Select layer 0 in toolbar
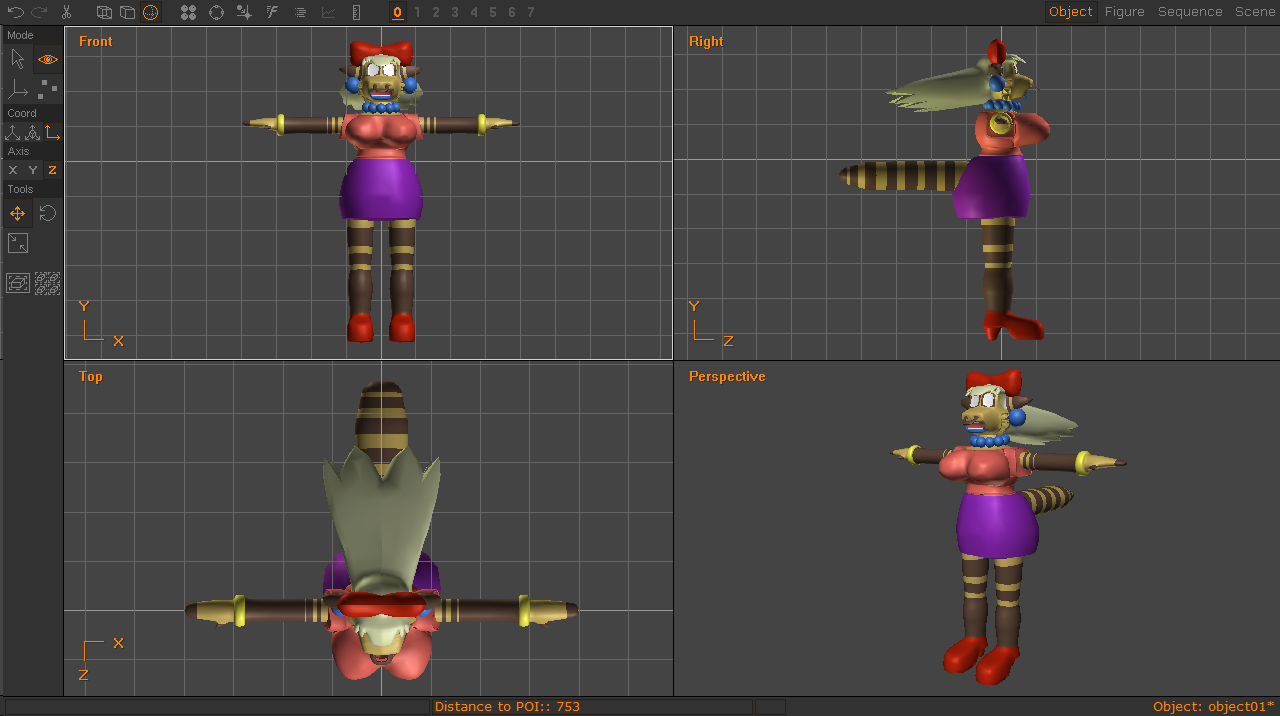 pyautogui.click(x=397, y=12)
